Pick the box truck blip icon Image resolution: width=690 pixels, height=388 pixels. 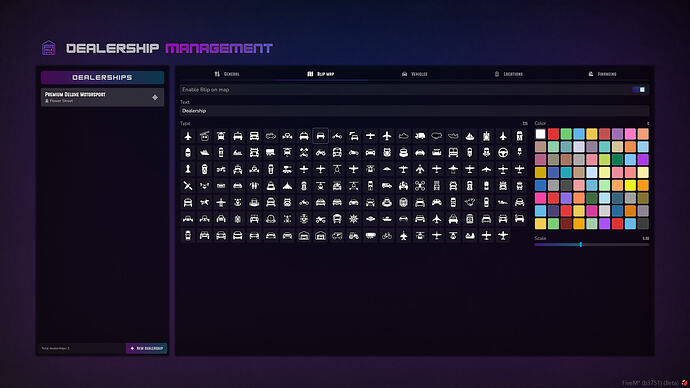click(420, 136)
